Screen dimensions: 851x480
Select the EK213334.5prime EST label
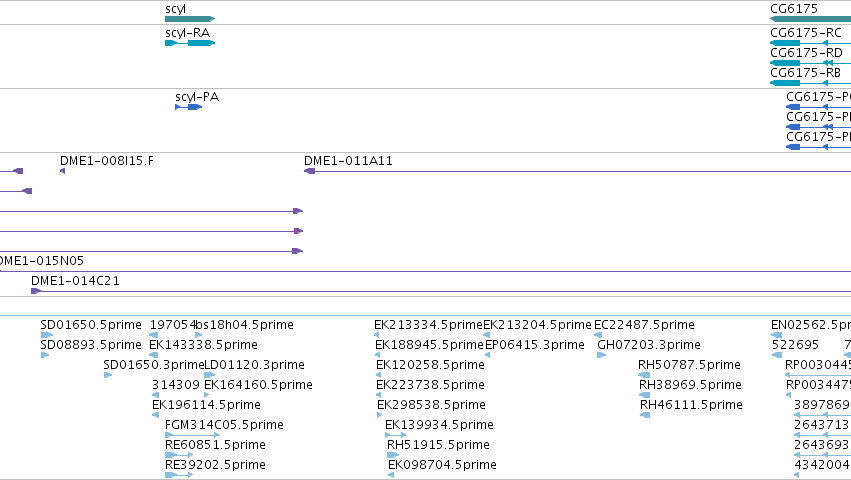(428, 325)
